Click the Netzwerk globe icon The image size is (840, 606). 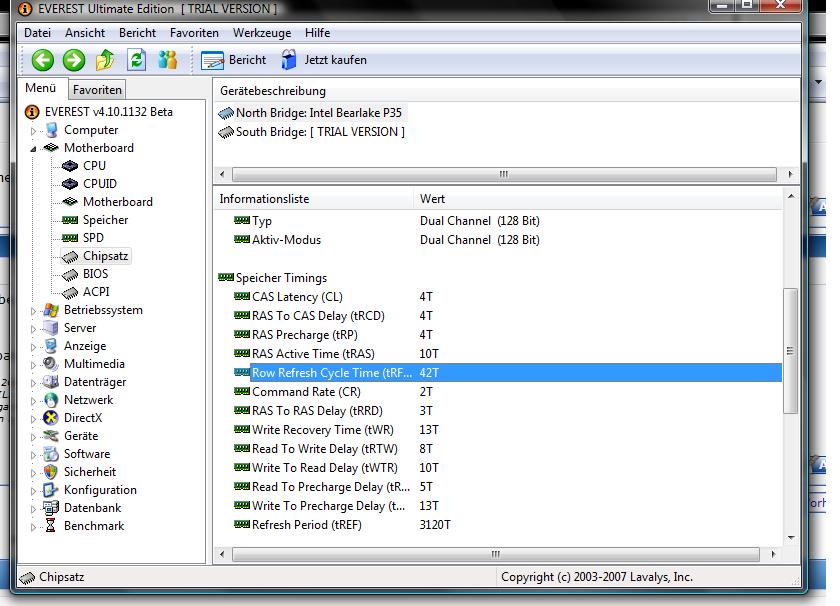pos(51,400)
